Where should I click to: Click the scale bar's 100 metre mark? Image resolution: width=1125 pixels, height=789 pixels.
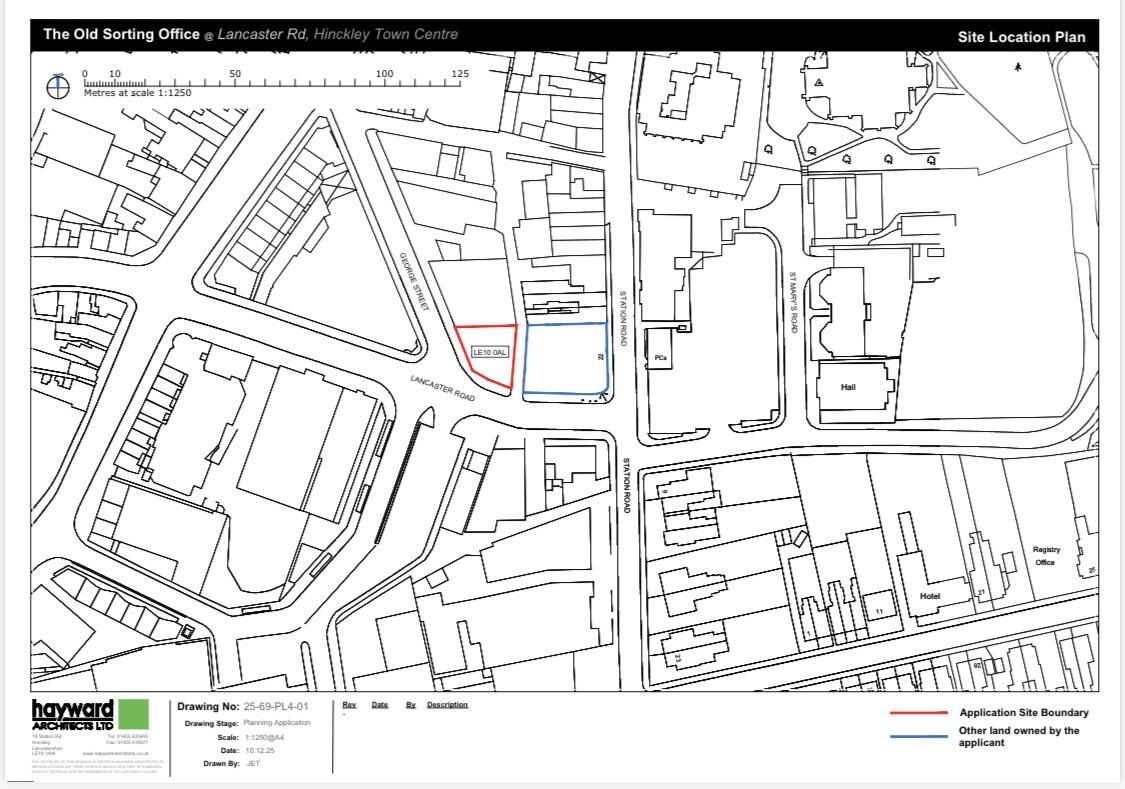(385, 74)
